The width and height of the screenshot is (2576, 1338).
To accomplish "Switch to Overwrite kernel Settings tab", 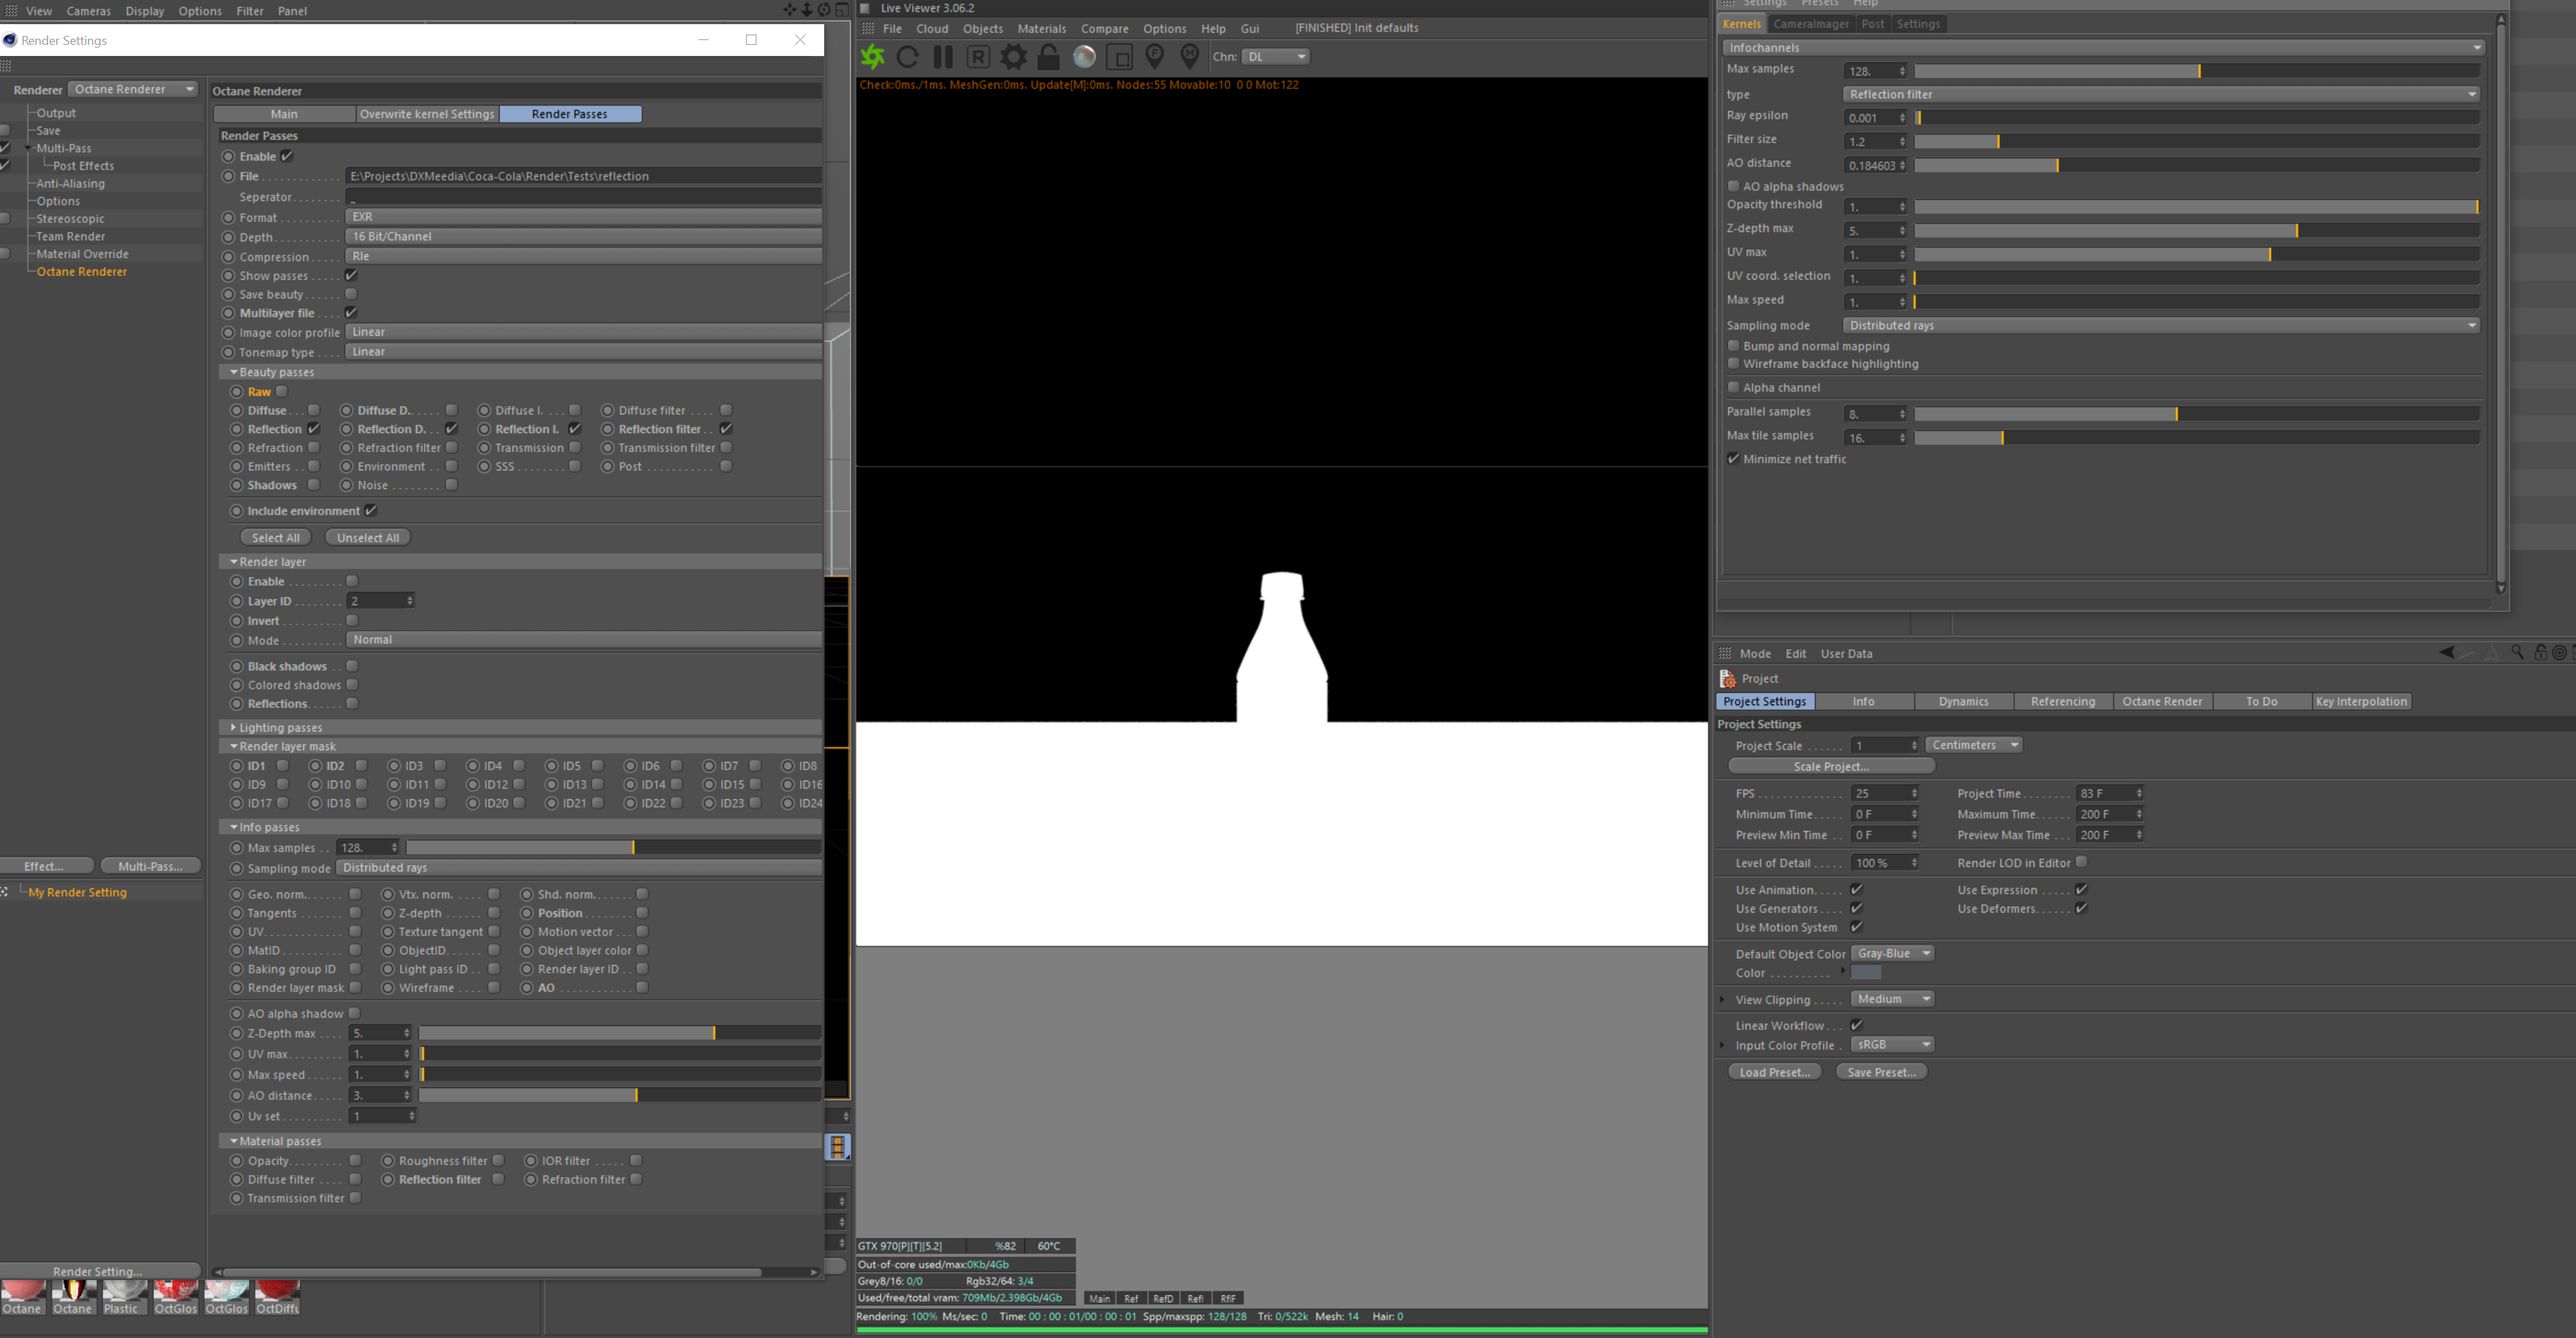I will tap(427, 114).
